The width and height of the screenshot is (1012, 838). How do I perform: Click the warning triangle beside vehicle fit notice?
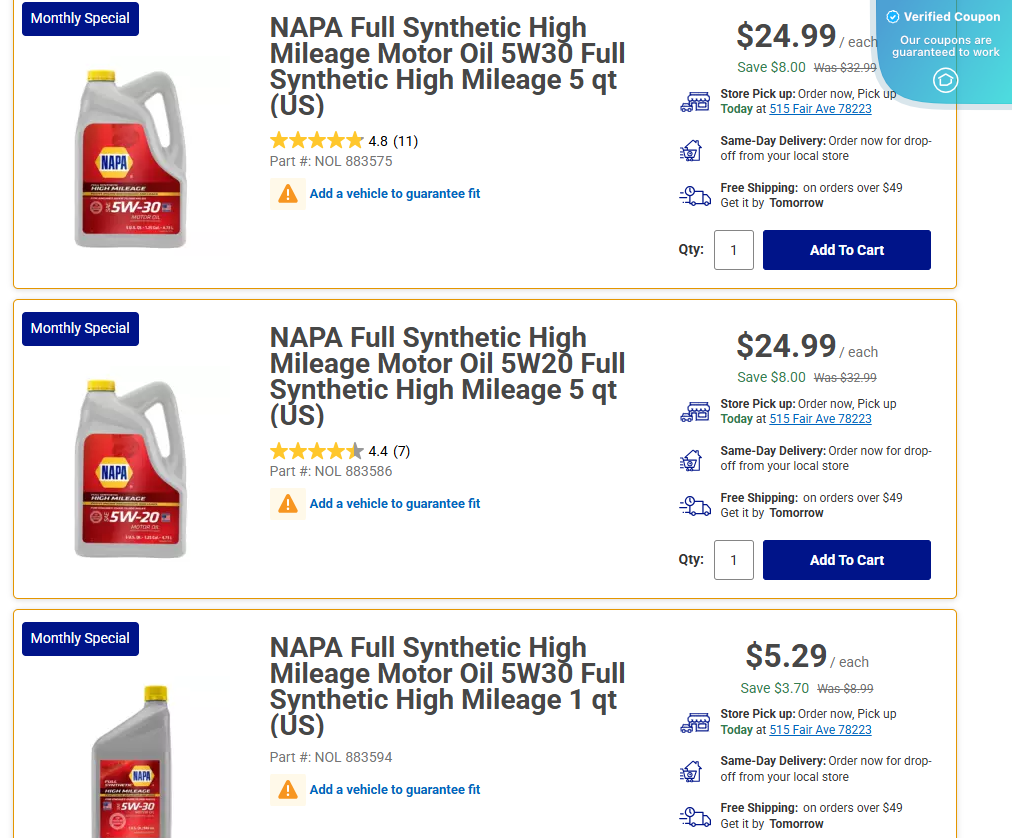[x=288, y=193]
